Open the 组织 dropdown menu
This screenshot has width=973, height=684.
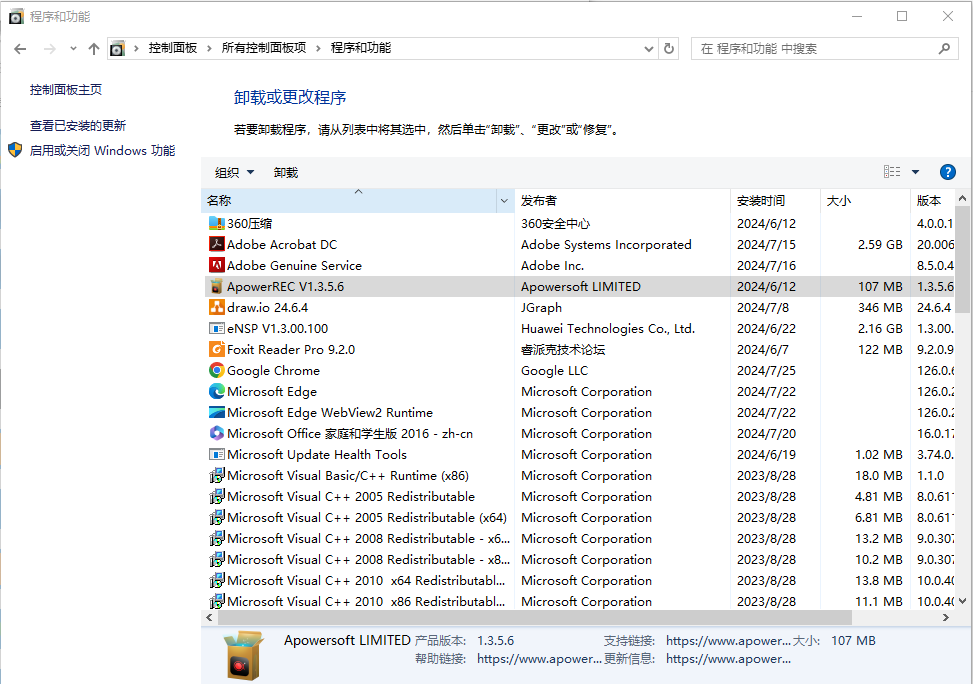pyautogui.click(x=233, y=171)
